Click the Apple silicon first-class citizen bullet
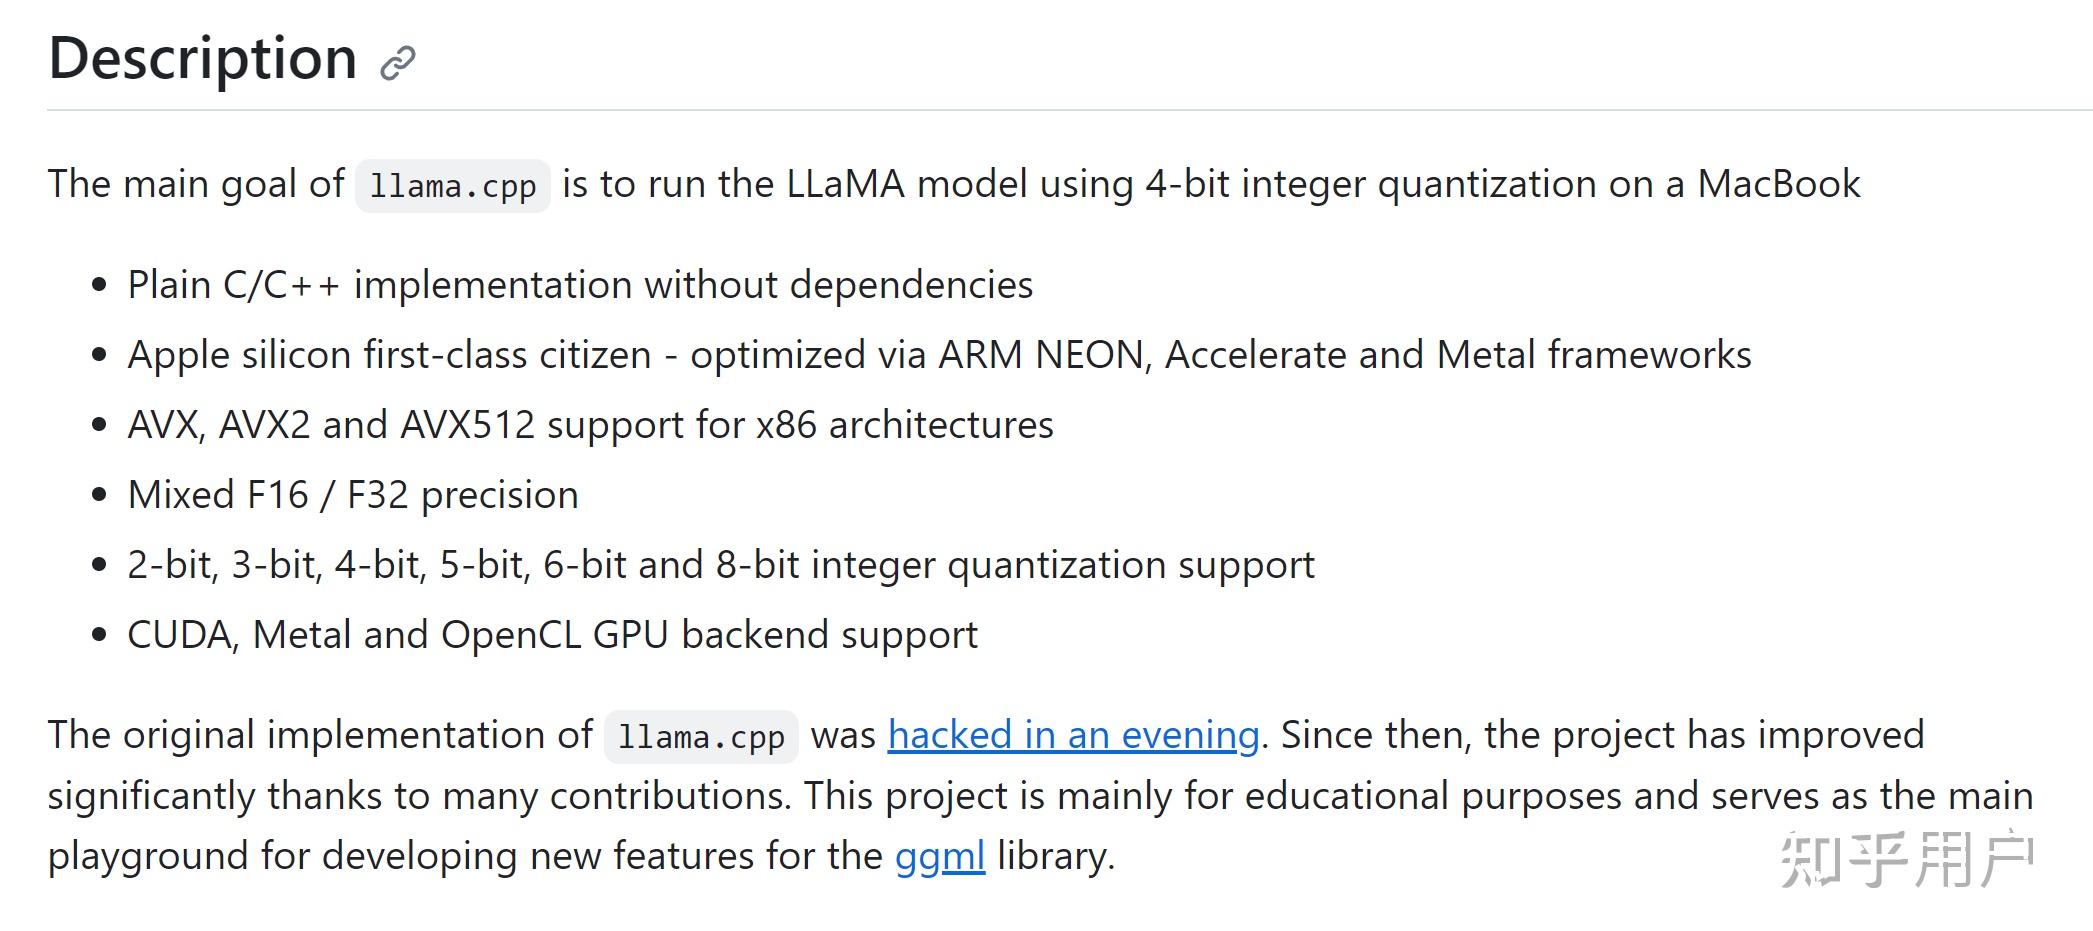This screenshot has width=2093, height=931. coord(939,355)
